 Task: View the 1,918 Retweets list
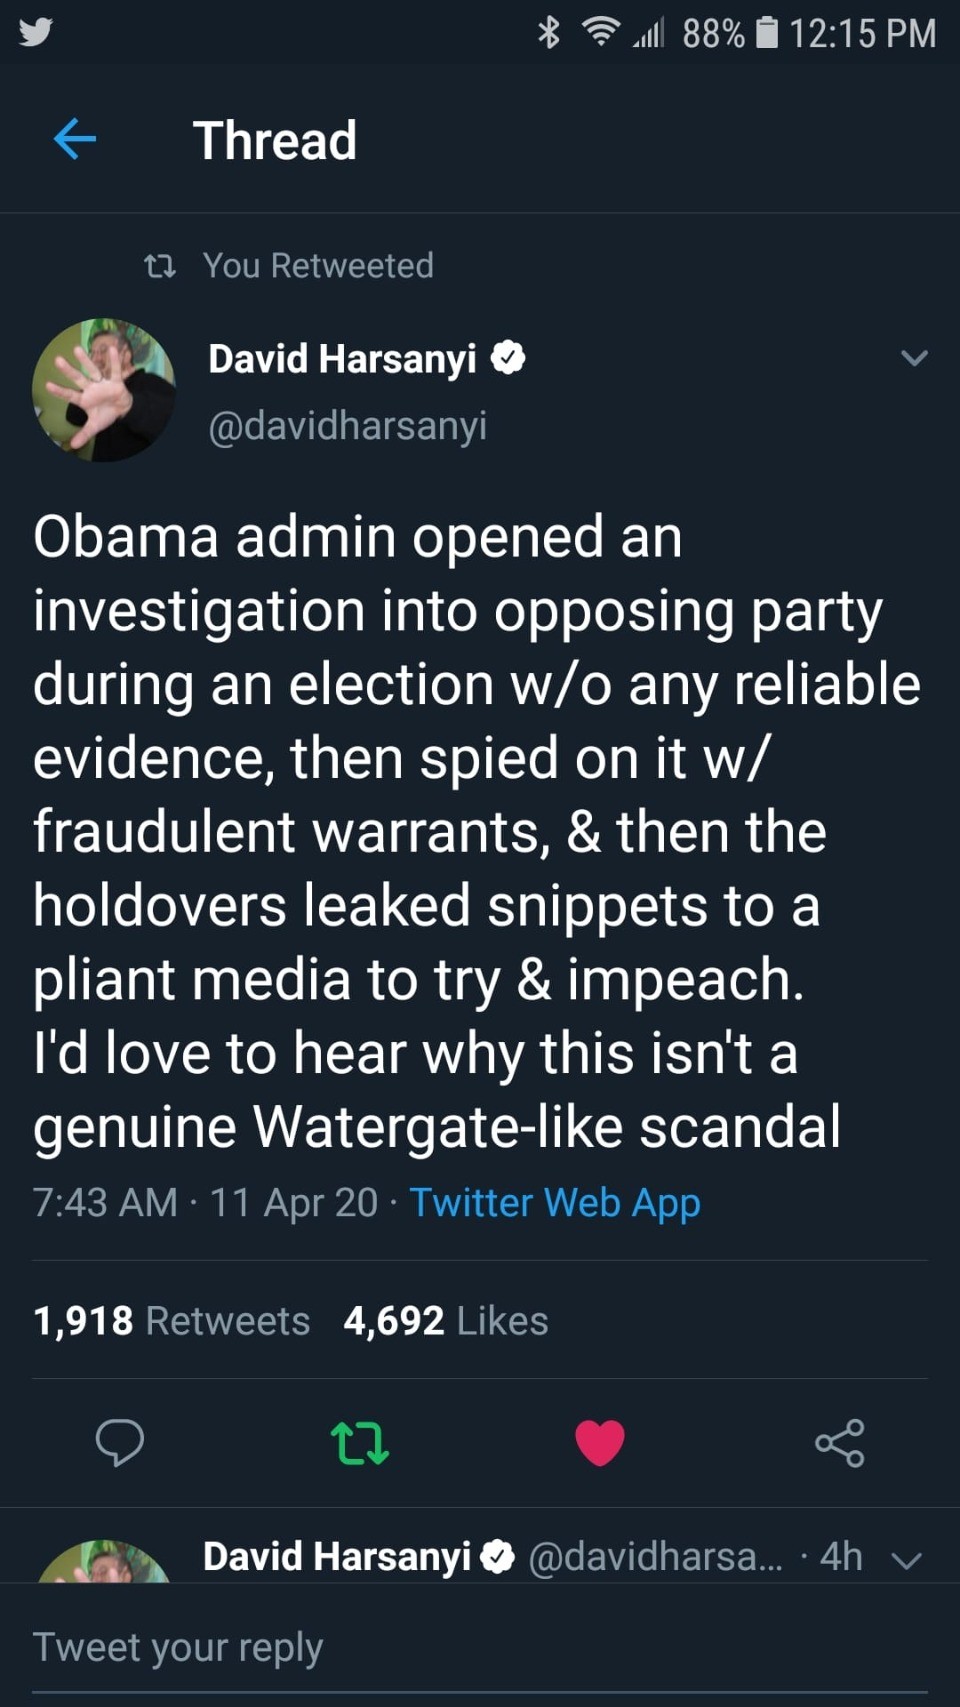[172, 1321]
